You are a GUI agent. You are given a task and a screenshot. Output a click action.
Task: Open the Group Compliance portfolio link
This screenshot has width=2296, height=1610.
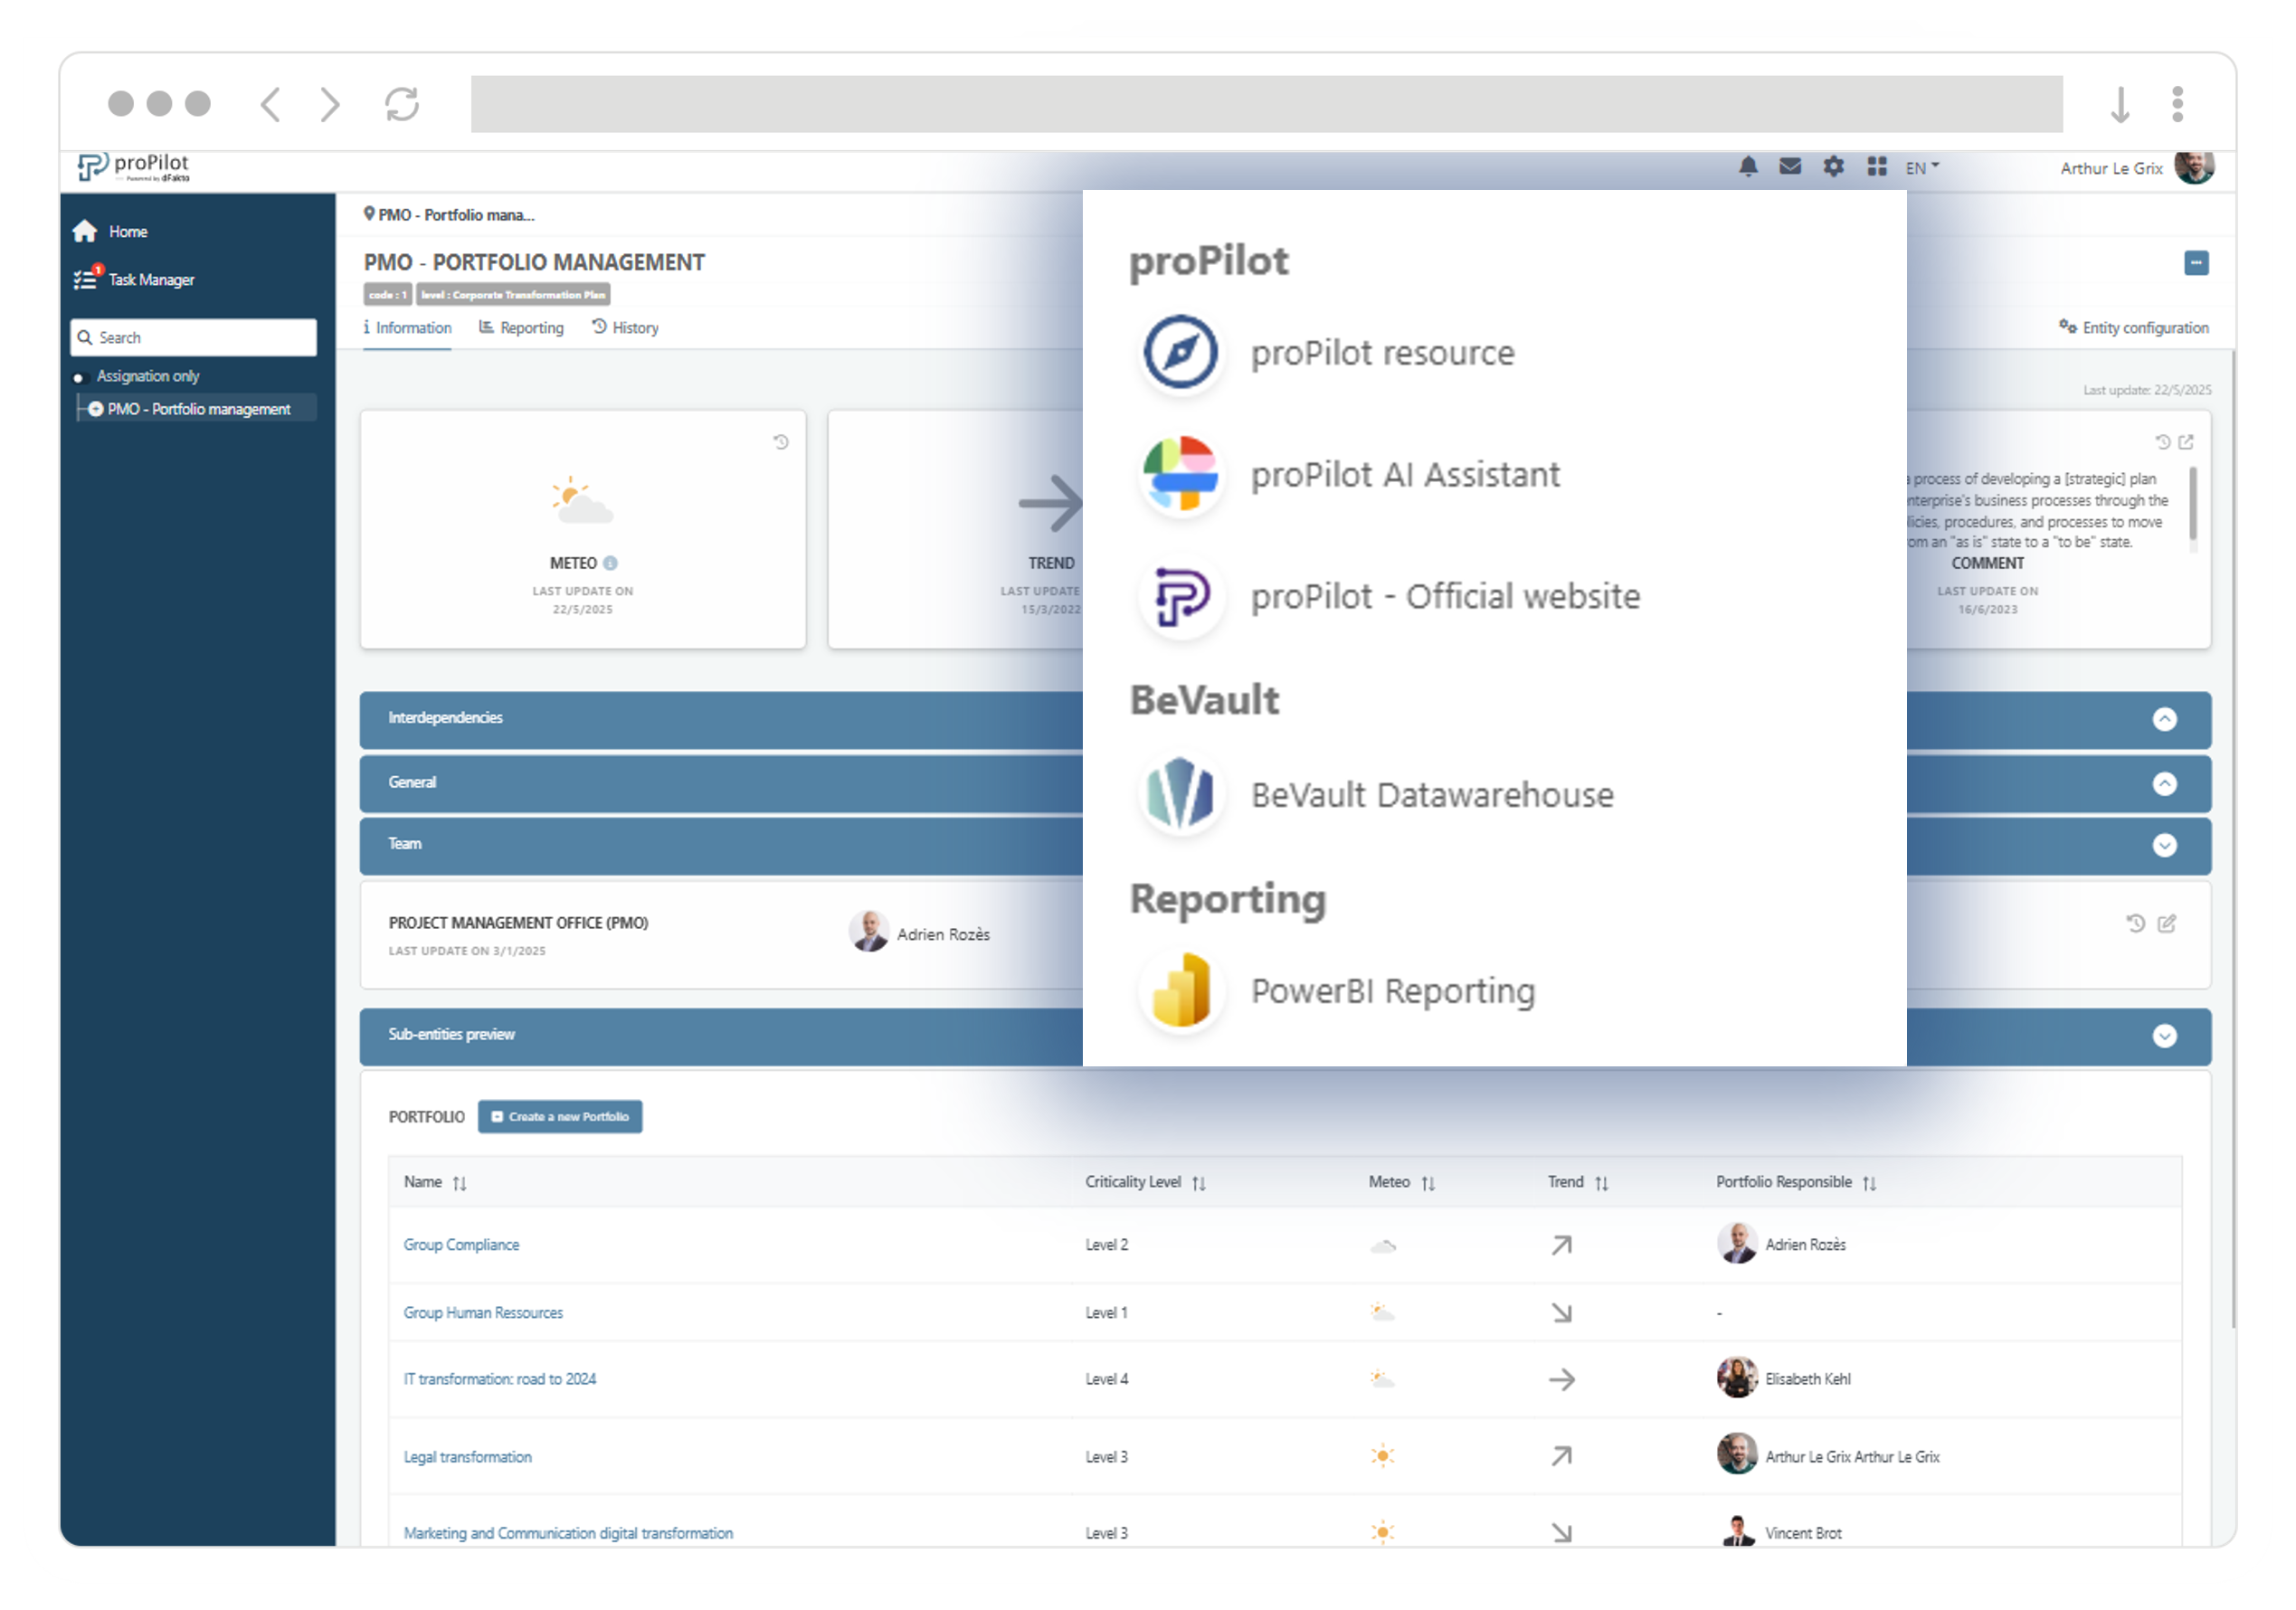461,1245
